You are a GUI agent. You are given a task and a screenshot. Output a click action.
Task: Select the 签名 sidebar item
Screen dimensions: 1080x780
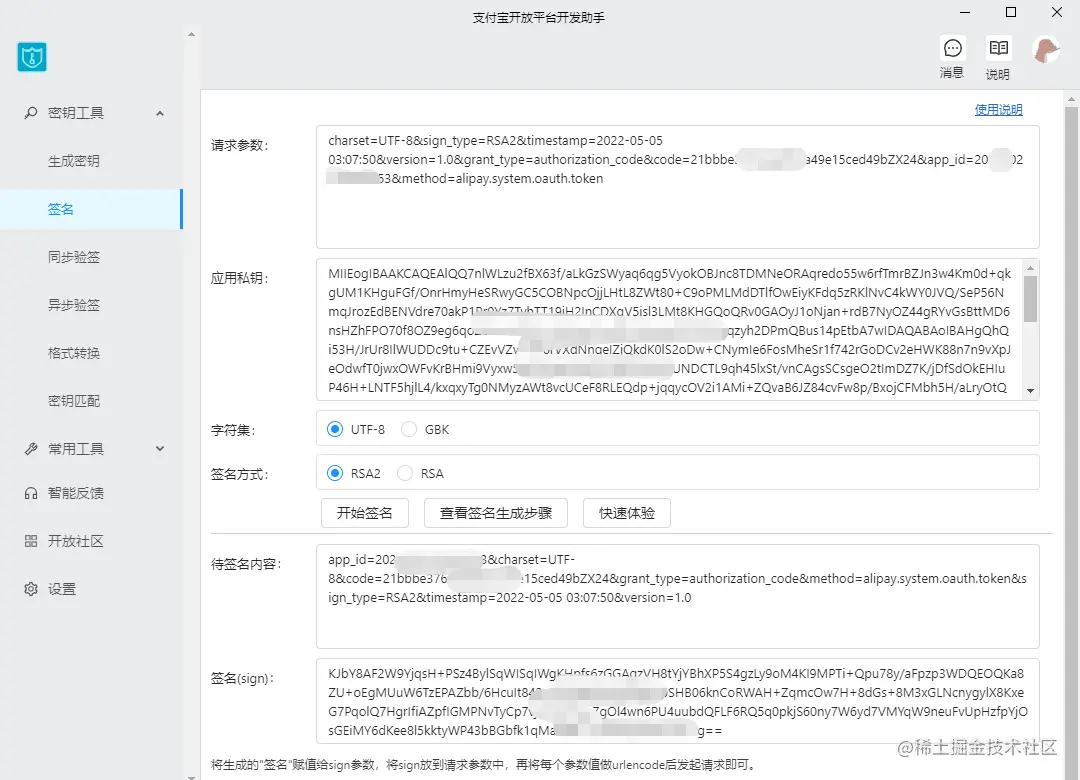91,209
